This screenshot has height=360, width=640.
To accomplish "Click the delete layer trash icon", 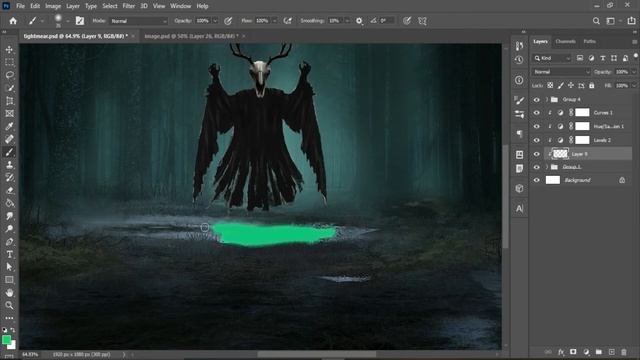I will [x=624, y=352].
